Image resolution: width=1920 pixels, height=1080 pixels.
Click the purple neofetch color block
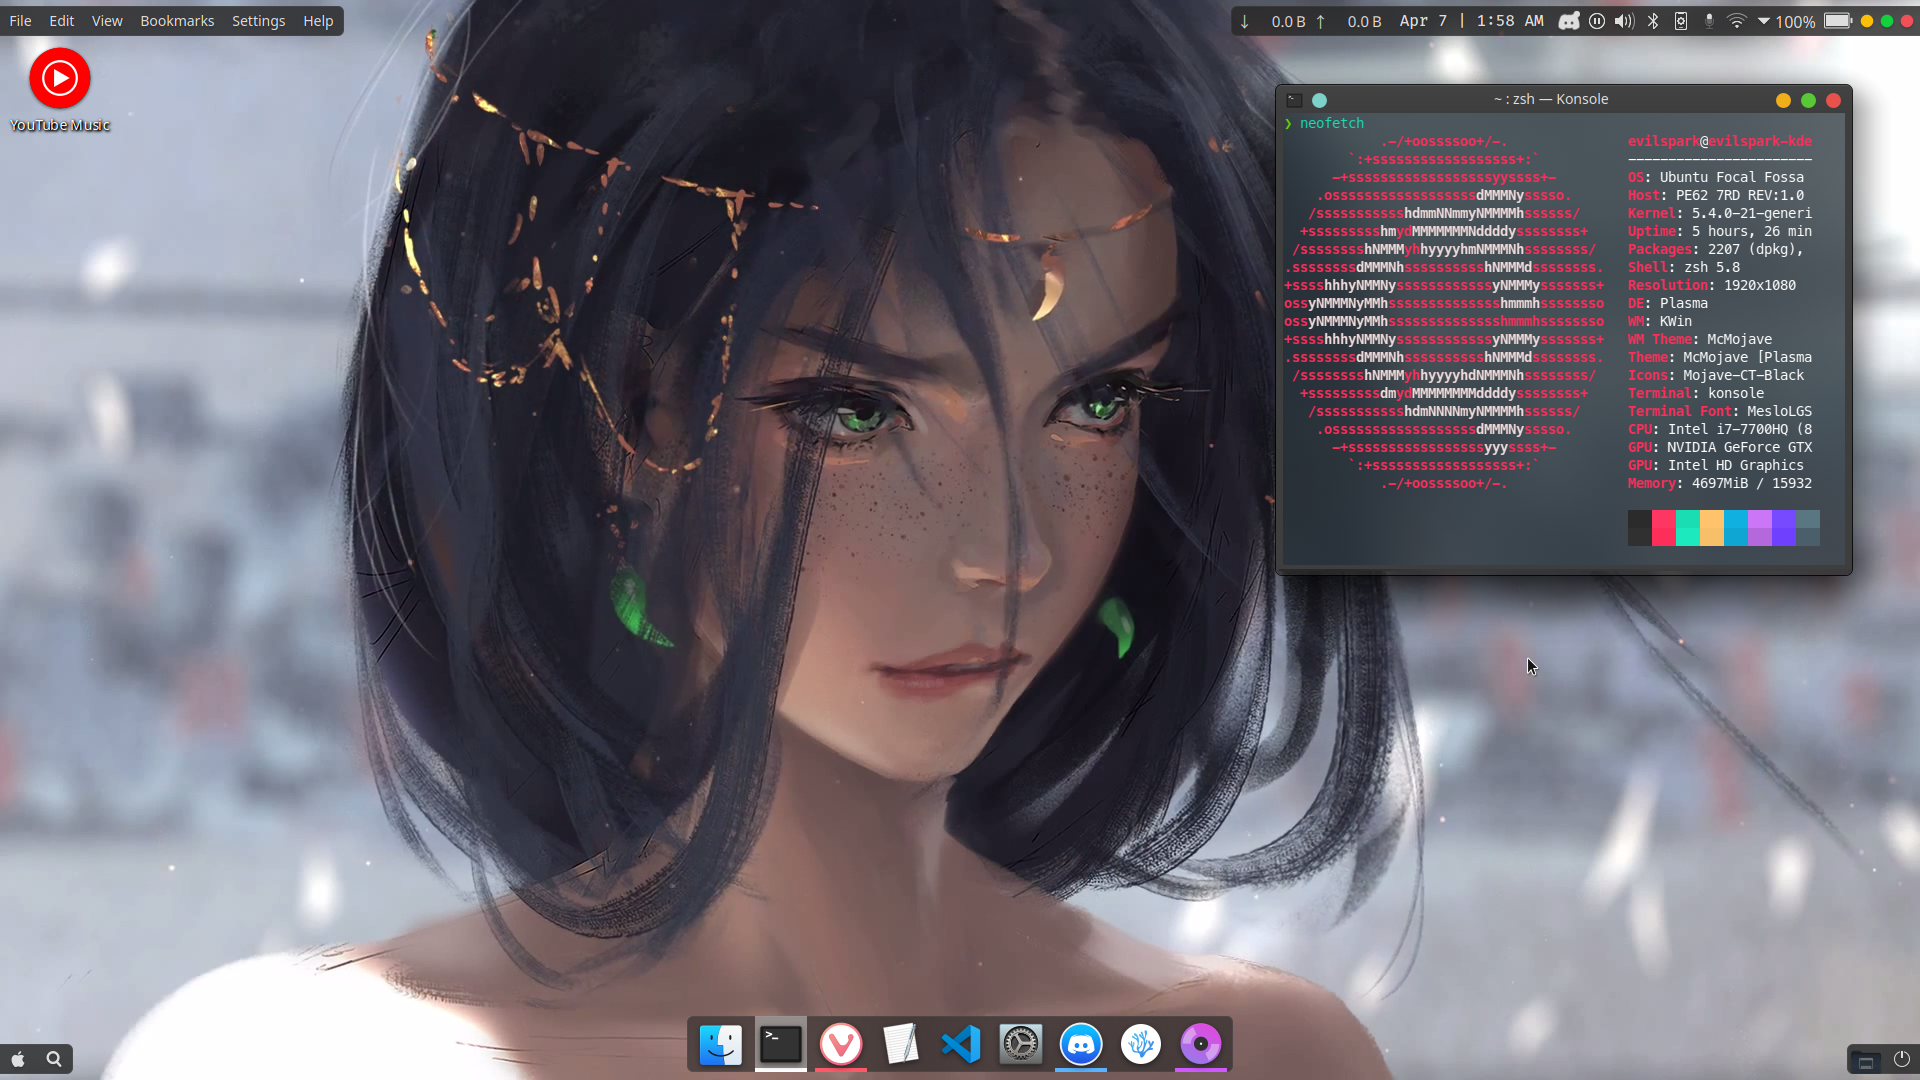click(1783, 528)
